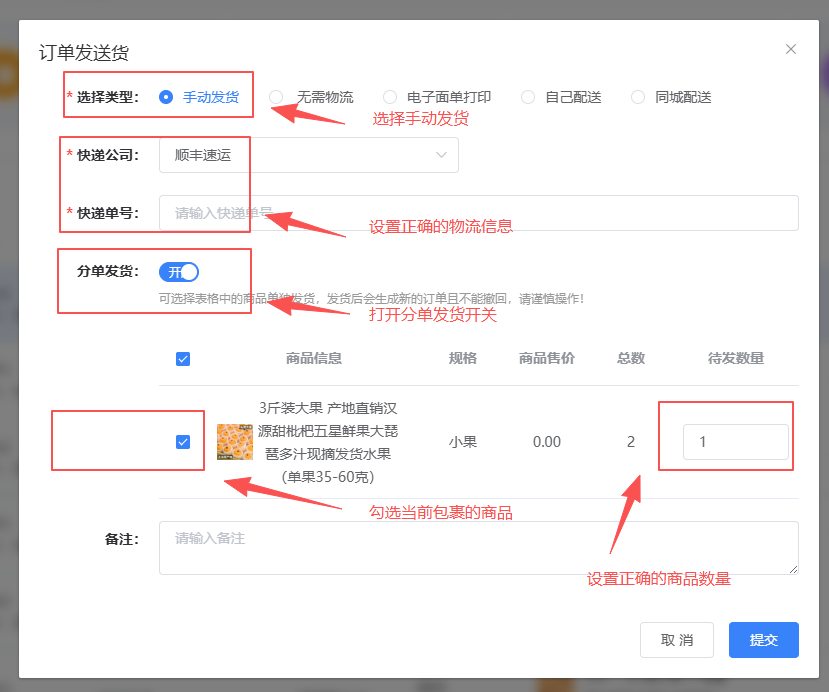Turn off the 分单发货 switch
Screen dimensions: 829x692
[x=179, y=272]
